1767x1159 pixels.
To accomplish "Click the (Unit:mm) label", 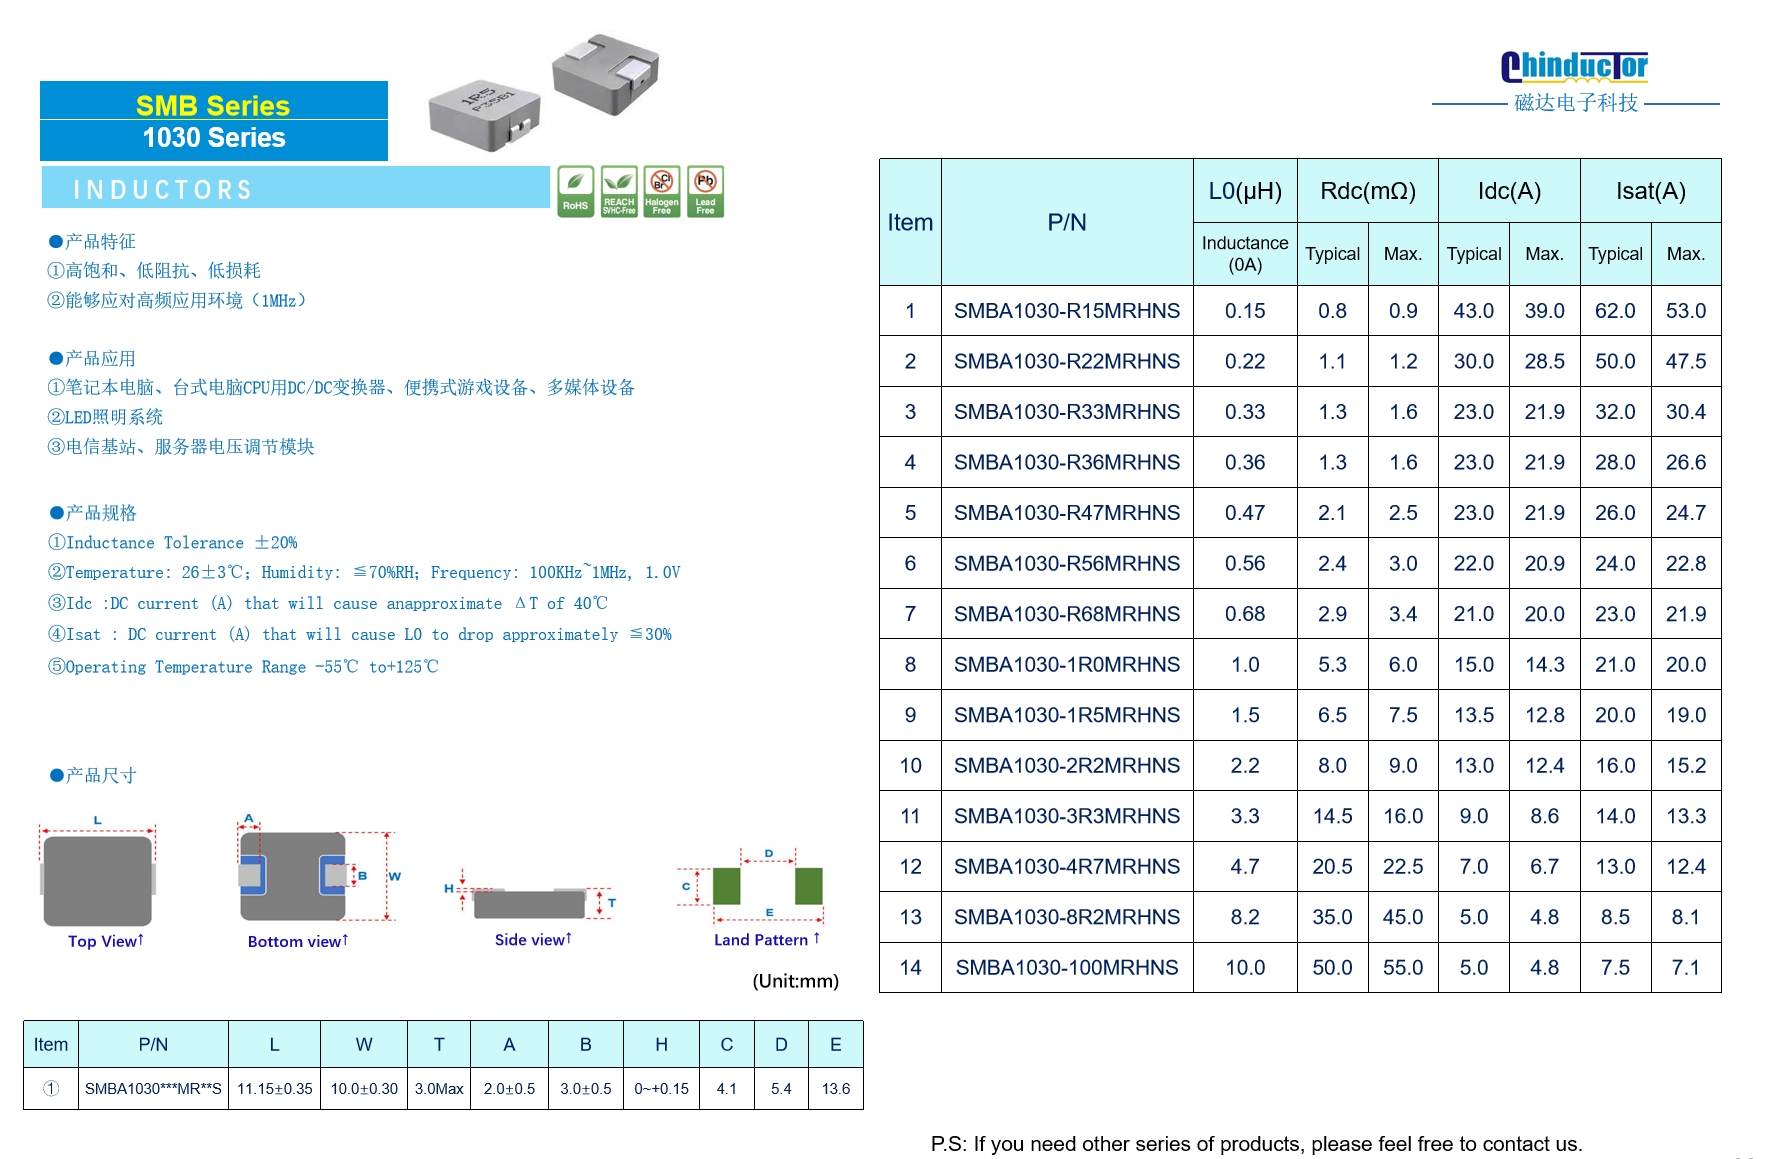I will click(x=795, y=981).
